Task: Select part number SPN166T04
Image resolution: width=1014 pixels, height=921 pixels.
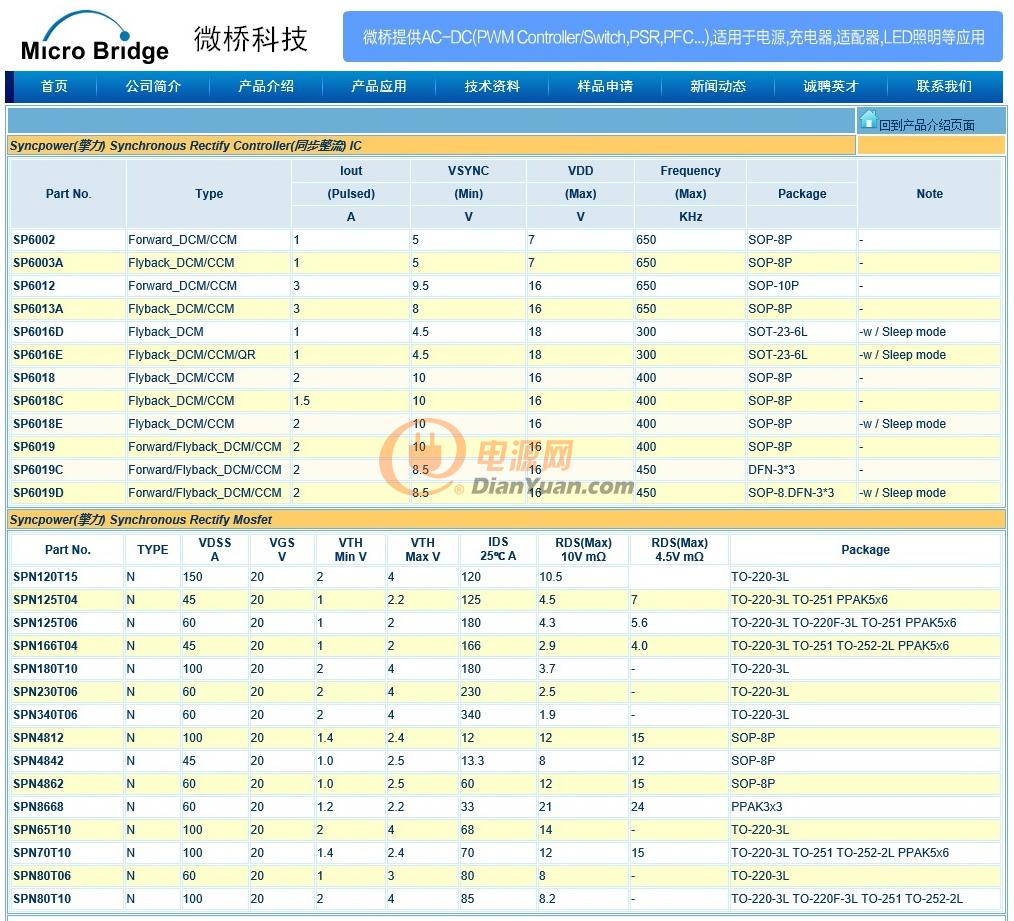Action: pyautogui.click(x=45, y=645)
